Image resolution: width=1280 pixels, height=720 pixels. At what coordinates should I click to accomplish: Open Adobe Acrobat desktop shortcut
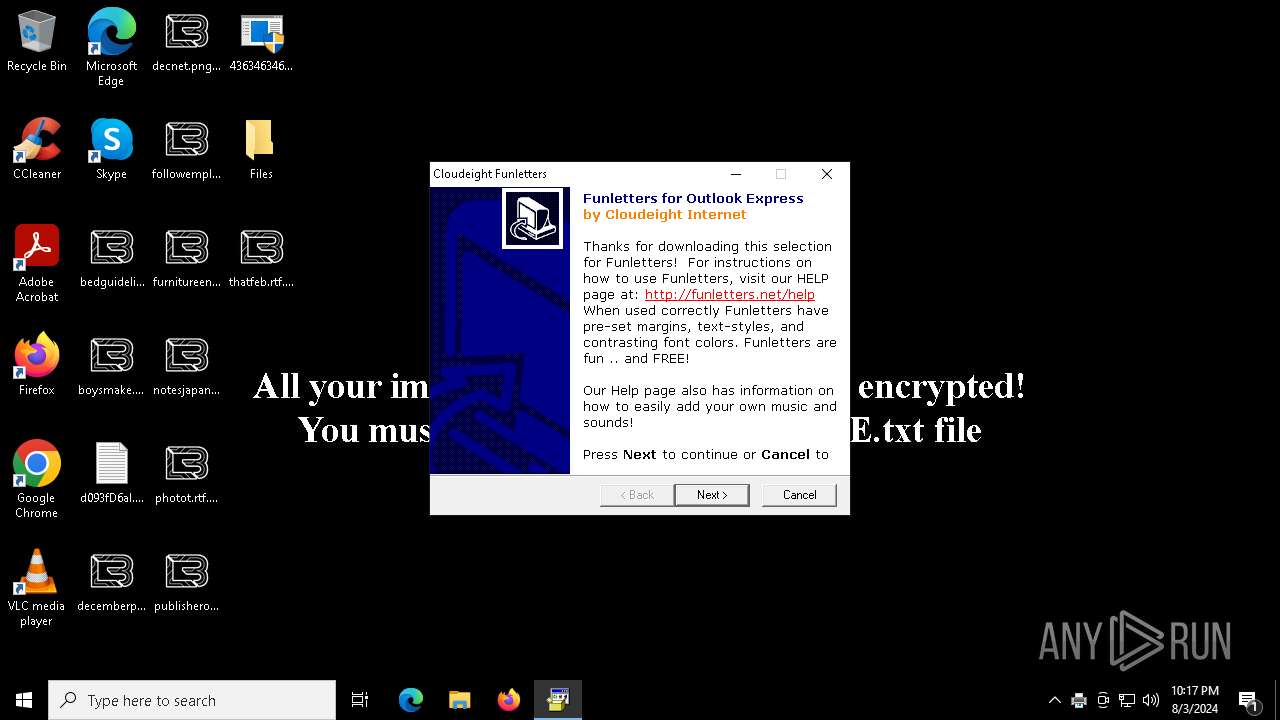(x=37, y=263)
